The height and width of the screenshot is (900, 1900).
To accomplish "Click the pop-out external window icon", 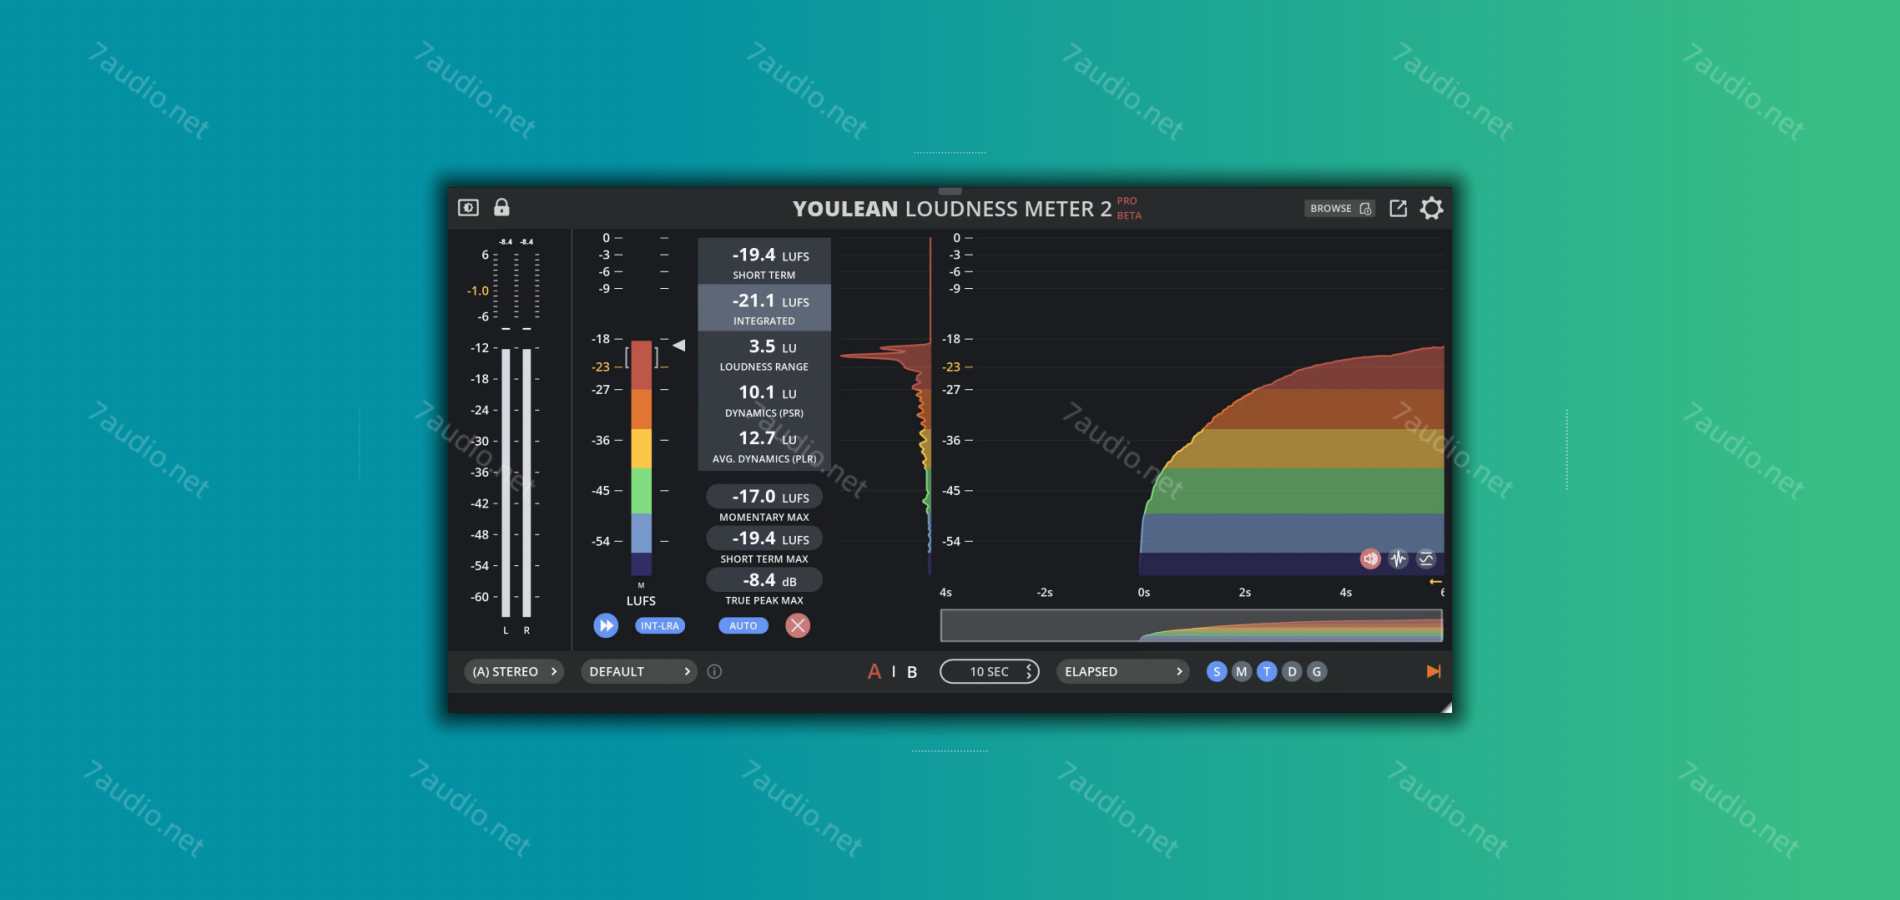I will (1398, 208).
